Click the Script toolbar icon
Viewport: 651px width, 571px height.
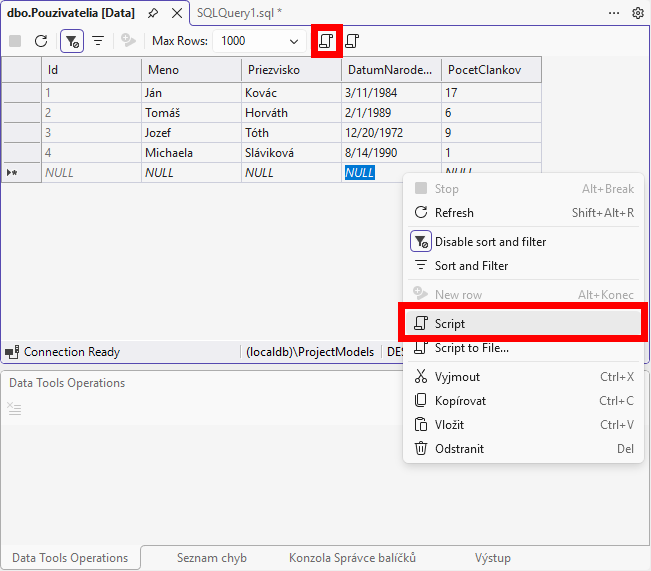(x=326, y=41)
